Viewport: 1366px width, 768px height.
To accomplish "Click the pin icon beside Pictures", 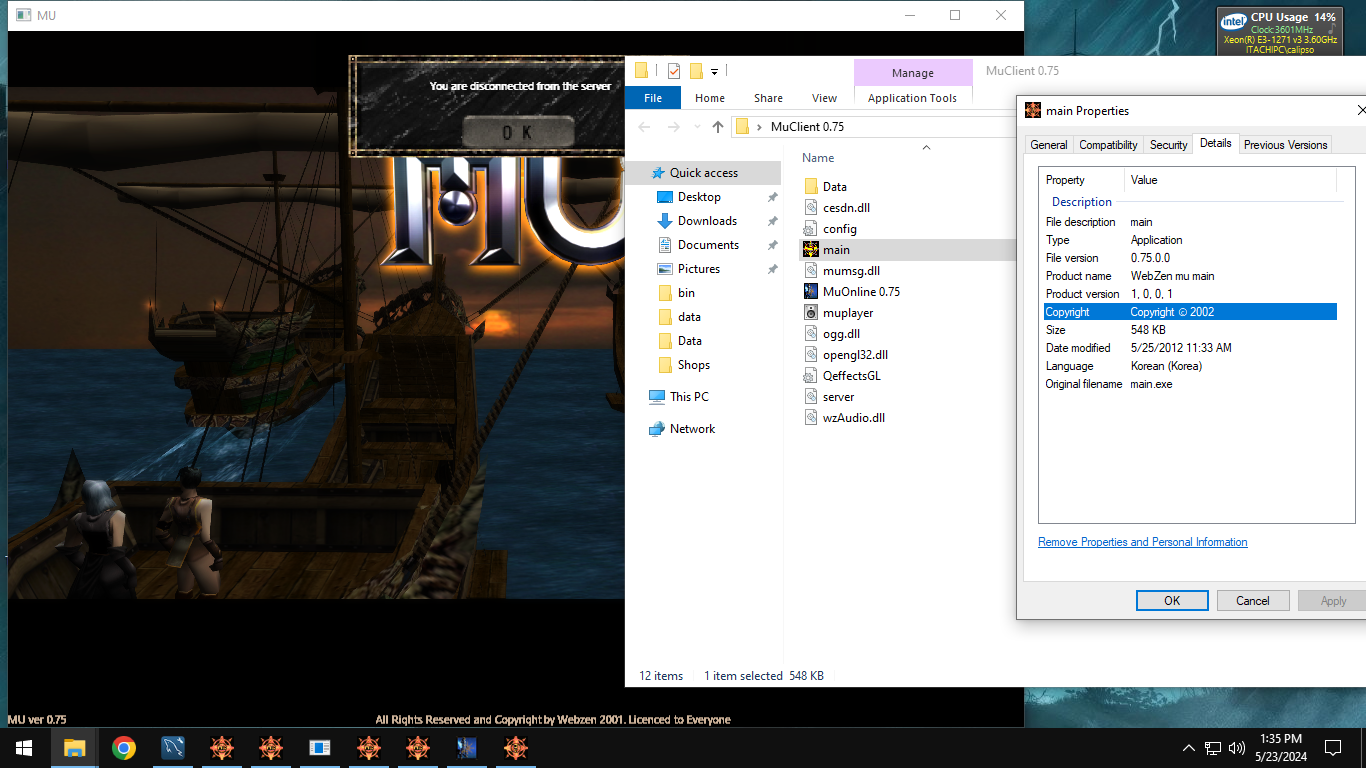I will (772, 269).
